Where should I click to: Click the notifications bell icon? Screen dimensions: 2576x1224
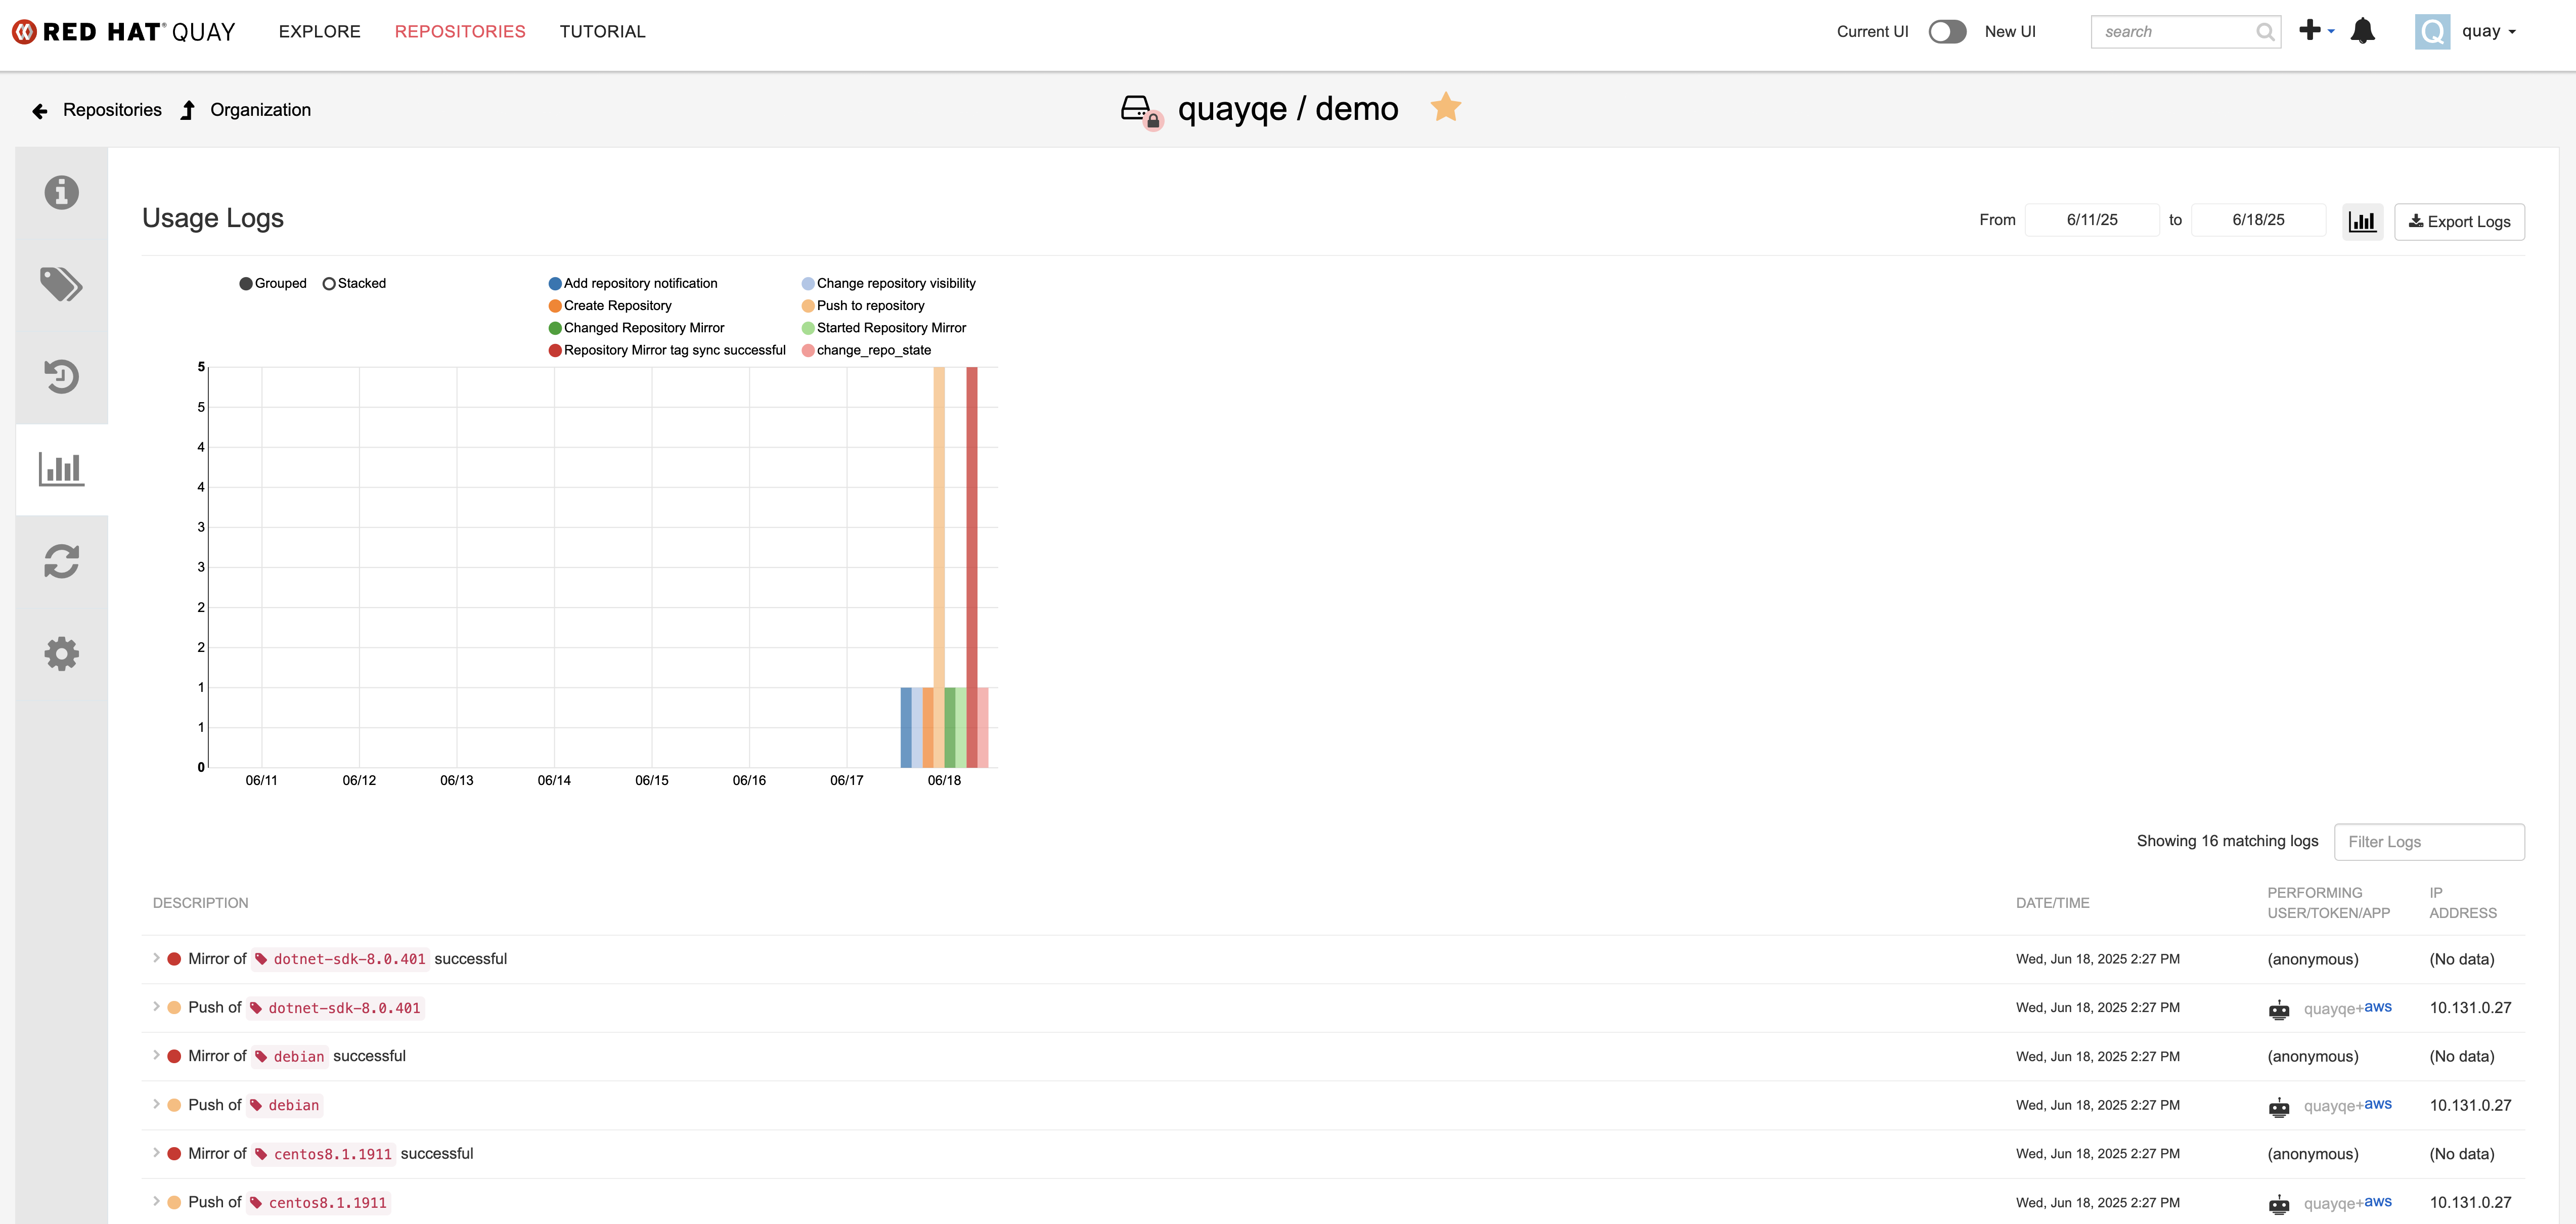pos(2362,31)
